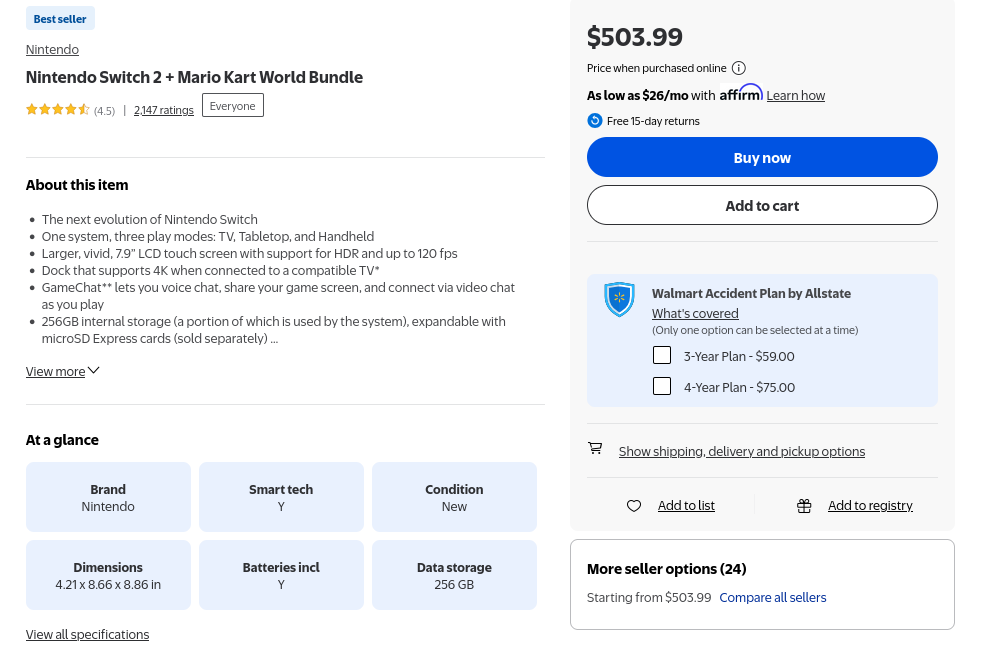
Task: Click the $503.99 price text
Action: tap(635, 37)
